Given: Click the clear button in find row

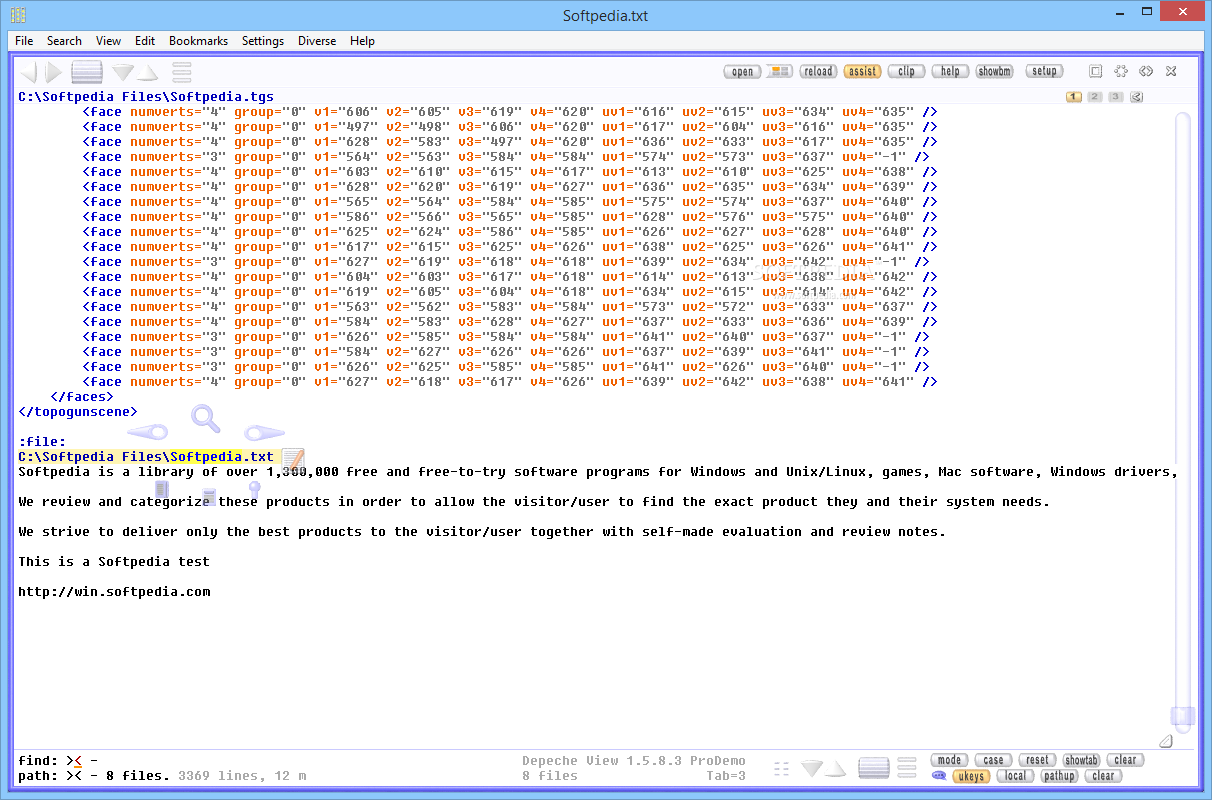Looking at the screenshot, I should click(x=1125, y=760).
